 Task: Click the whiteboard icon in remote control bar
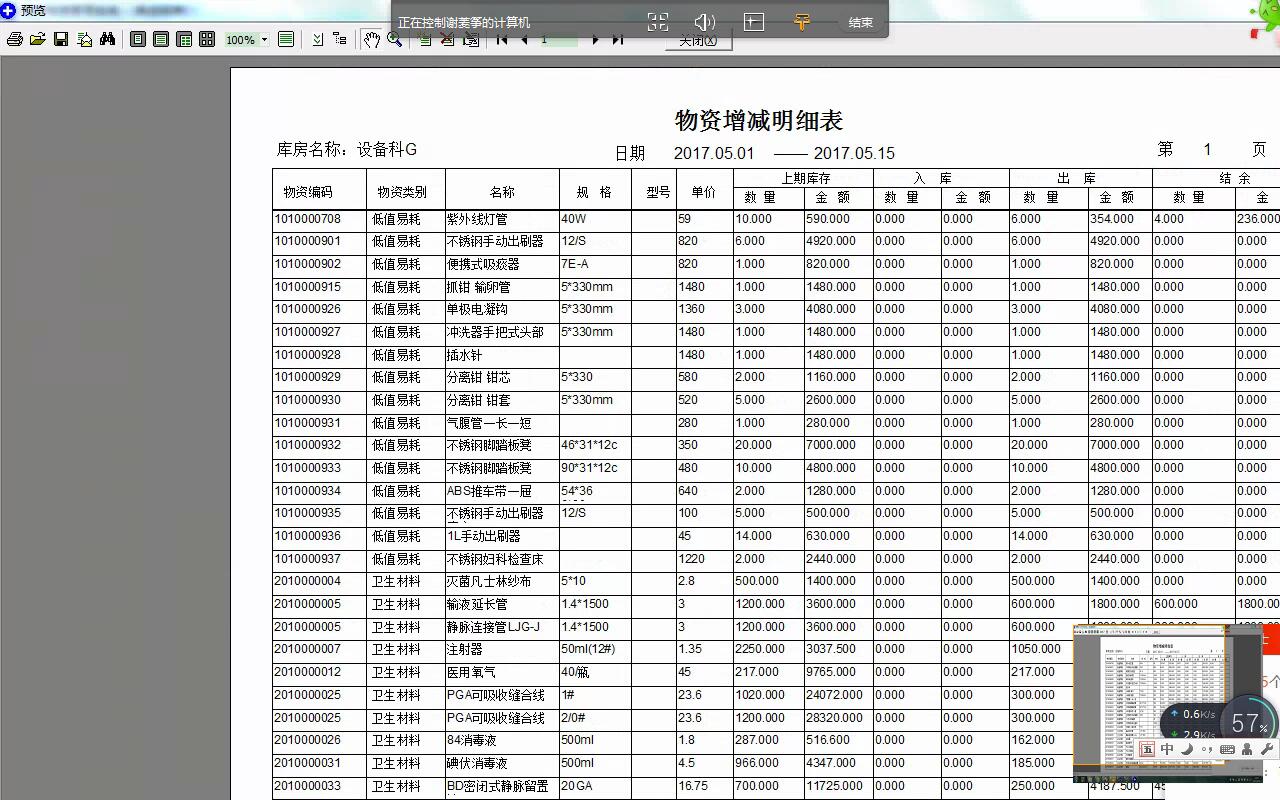click(754, 22)
